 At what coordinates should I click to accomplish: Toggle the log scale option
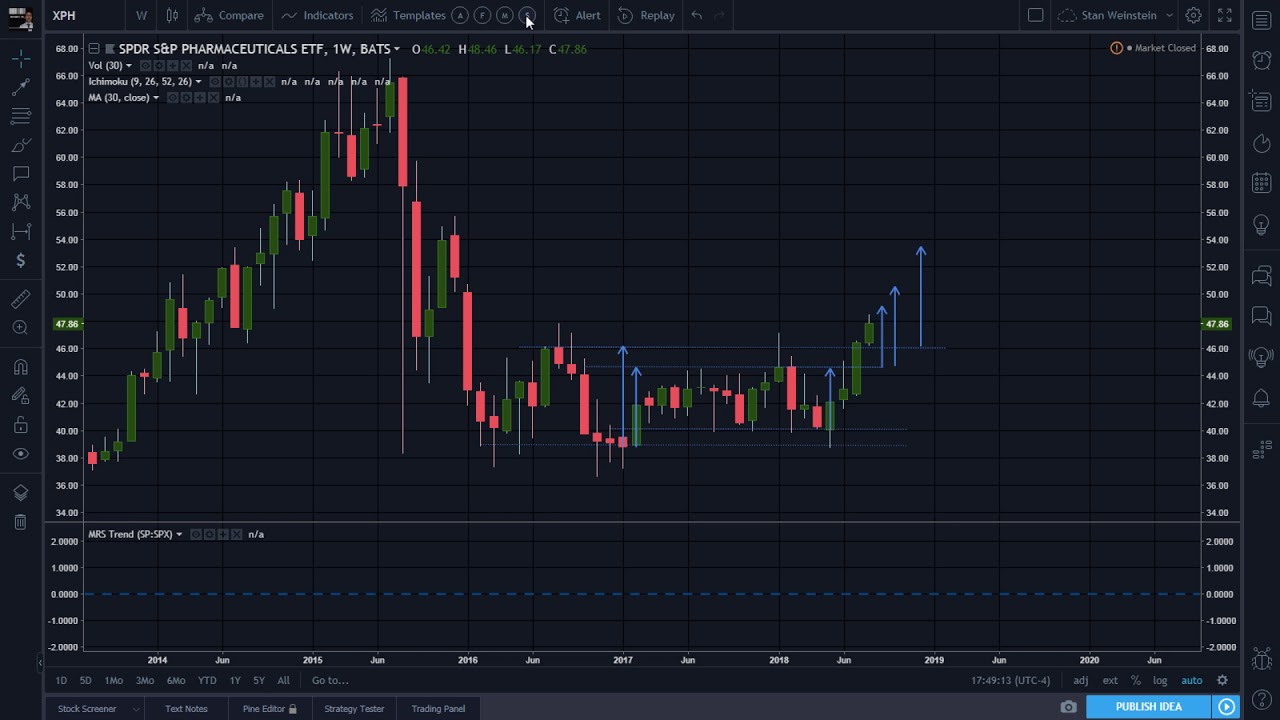1160,681
